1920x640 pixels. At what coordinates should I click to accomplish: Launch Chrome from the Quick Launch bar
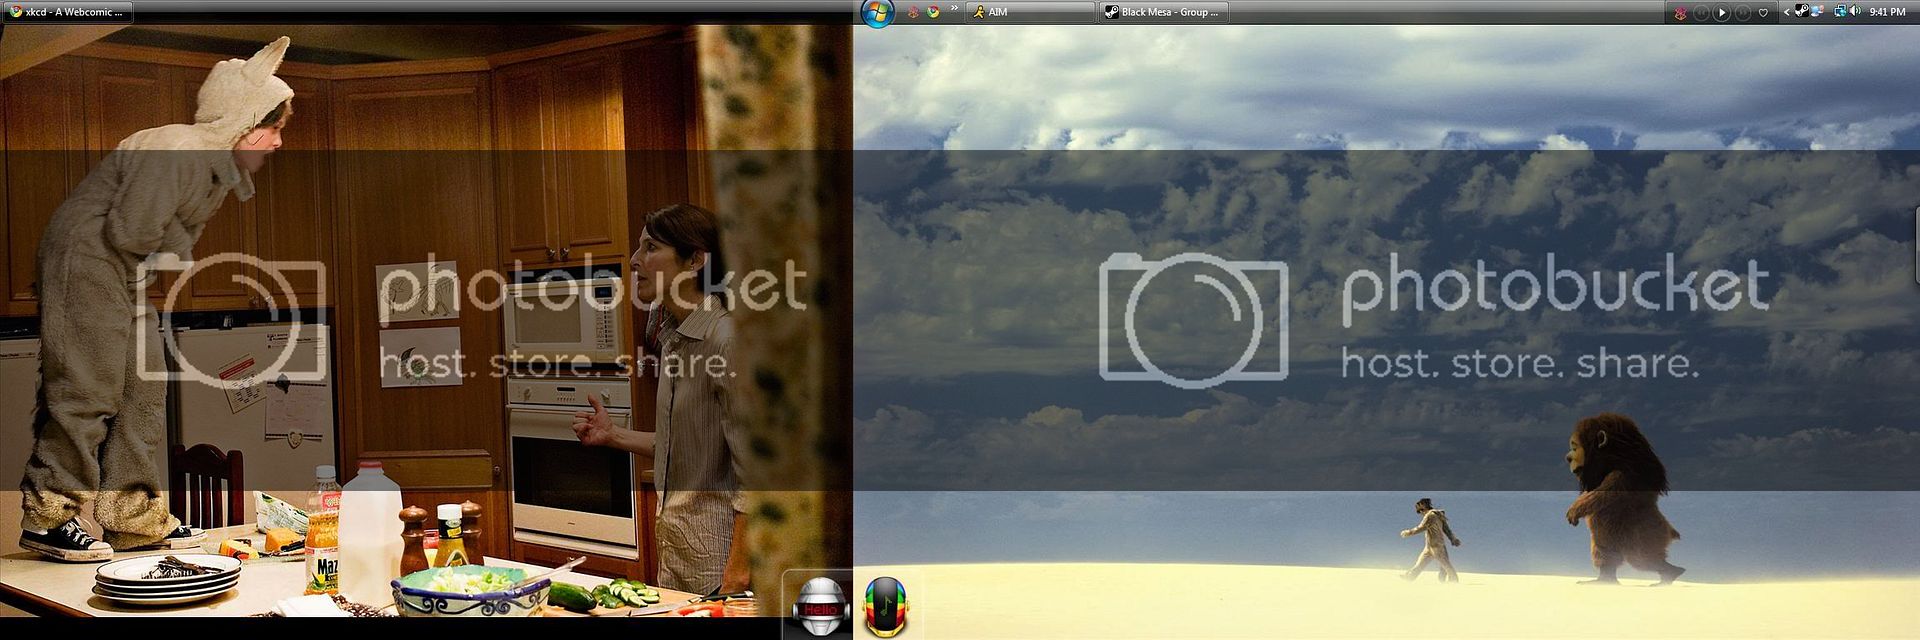click(933, 12)
